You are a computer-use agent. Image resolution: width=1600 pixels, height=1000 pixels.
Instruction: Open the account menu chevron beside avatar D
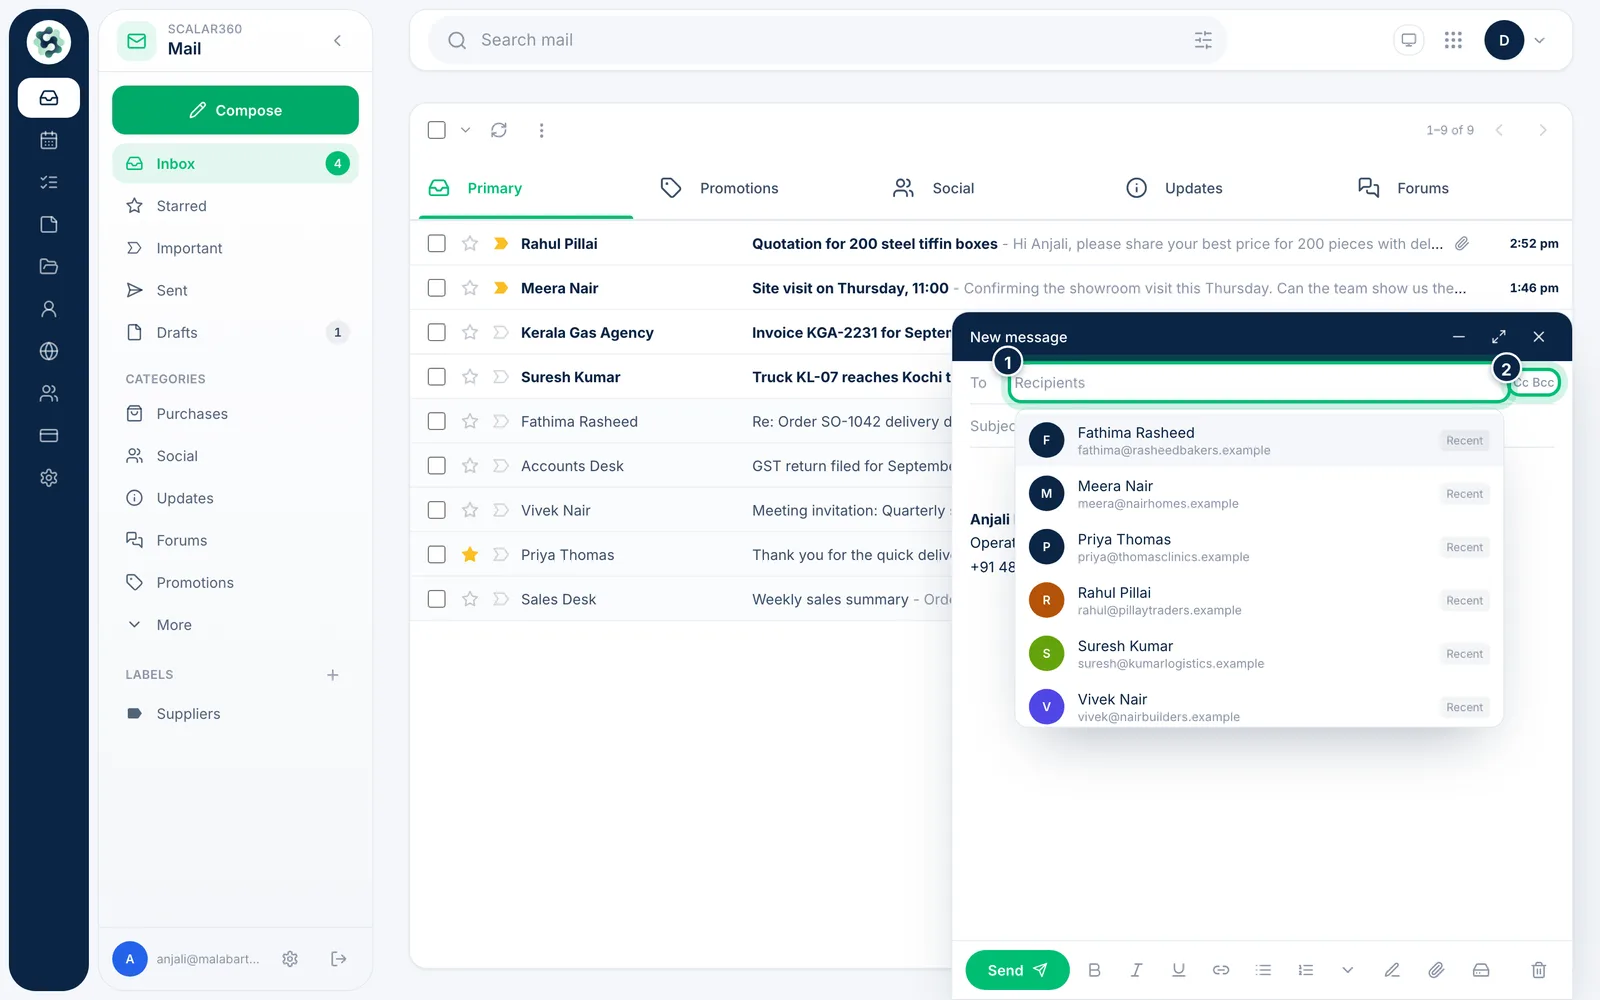[x=1539, y=40]
